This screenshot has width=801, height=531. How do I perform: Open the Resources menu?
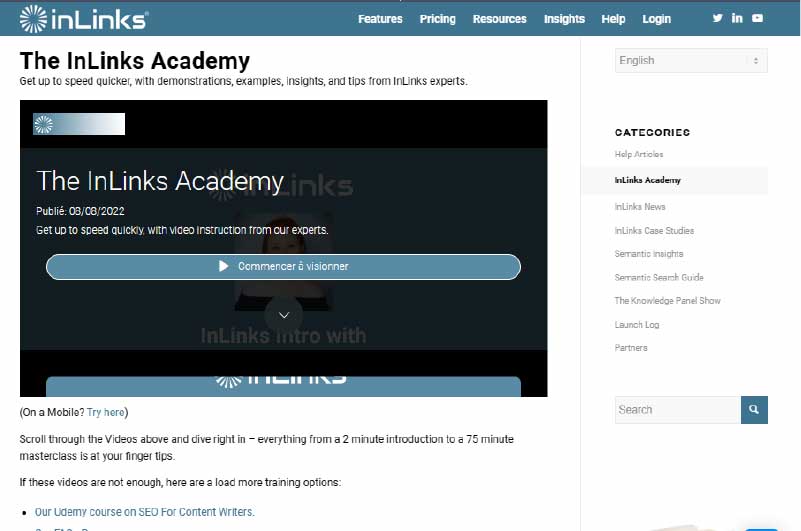click(499, 19)
